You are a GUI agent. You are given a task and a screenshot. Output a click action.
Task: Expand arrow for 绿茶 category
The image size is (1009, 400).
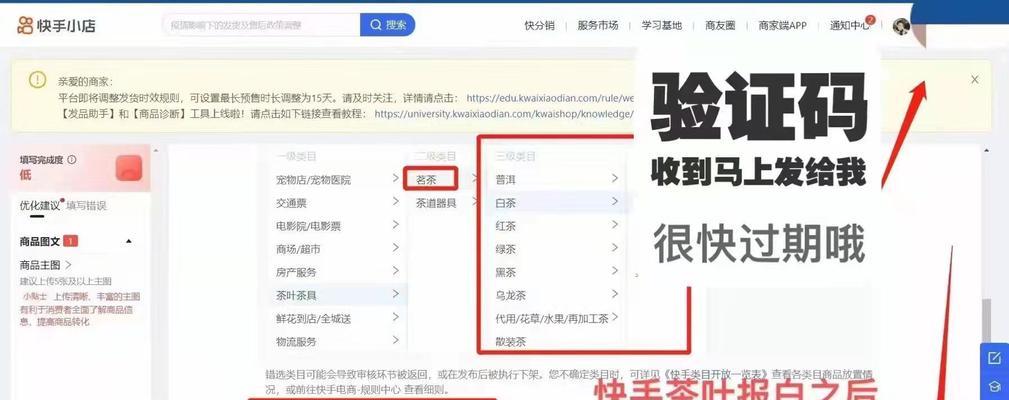615,248
